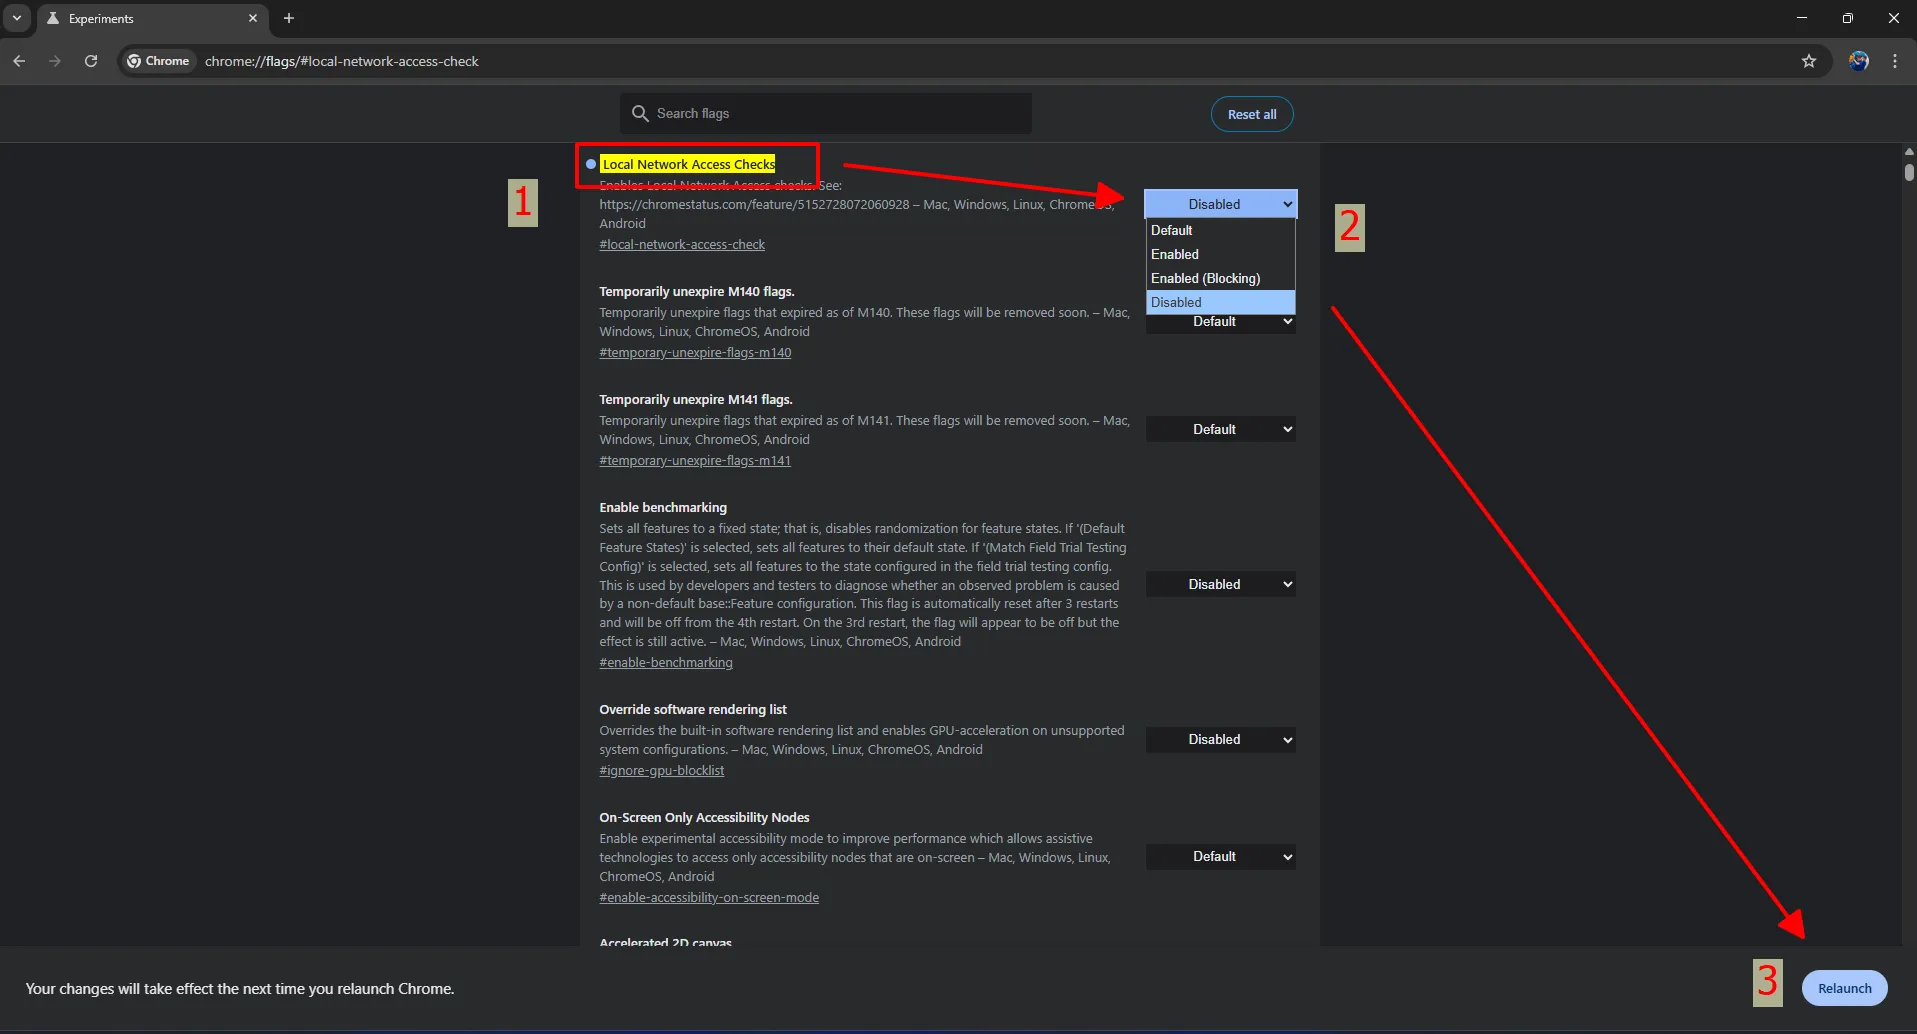Screen dimensions: 1917x1034
Task: Click the browser back arrow icon
Action: click(19, 61)
